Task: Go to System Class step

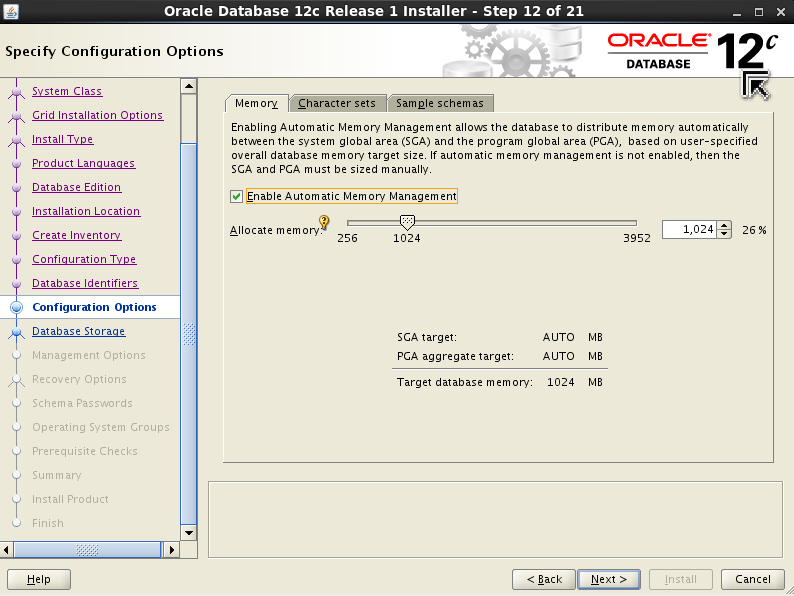Action: pyautogui.click(x=67, y=91)
